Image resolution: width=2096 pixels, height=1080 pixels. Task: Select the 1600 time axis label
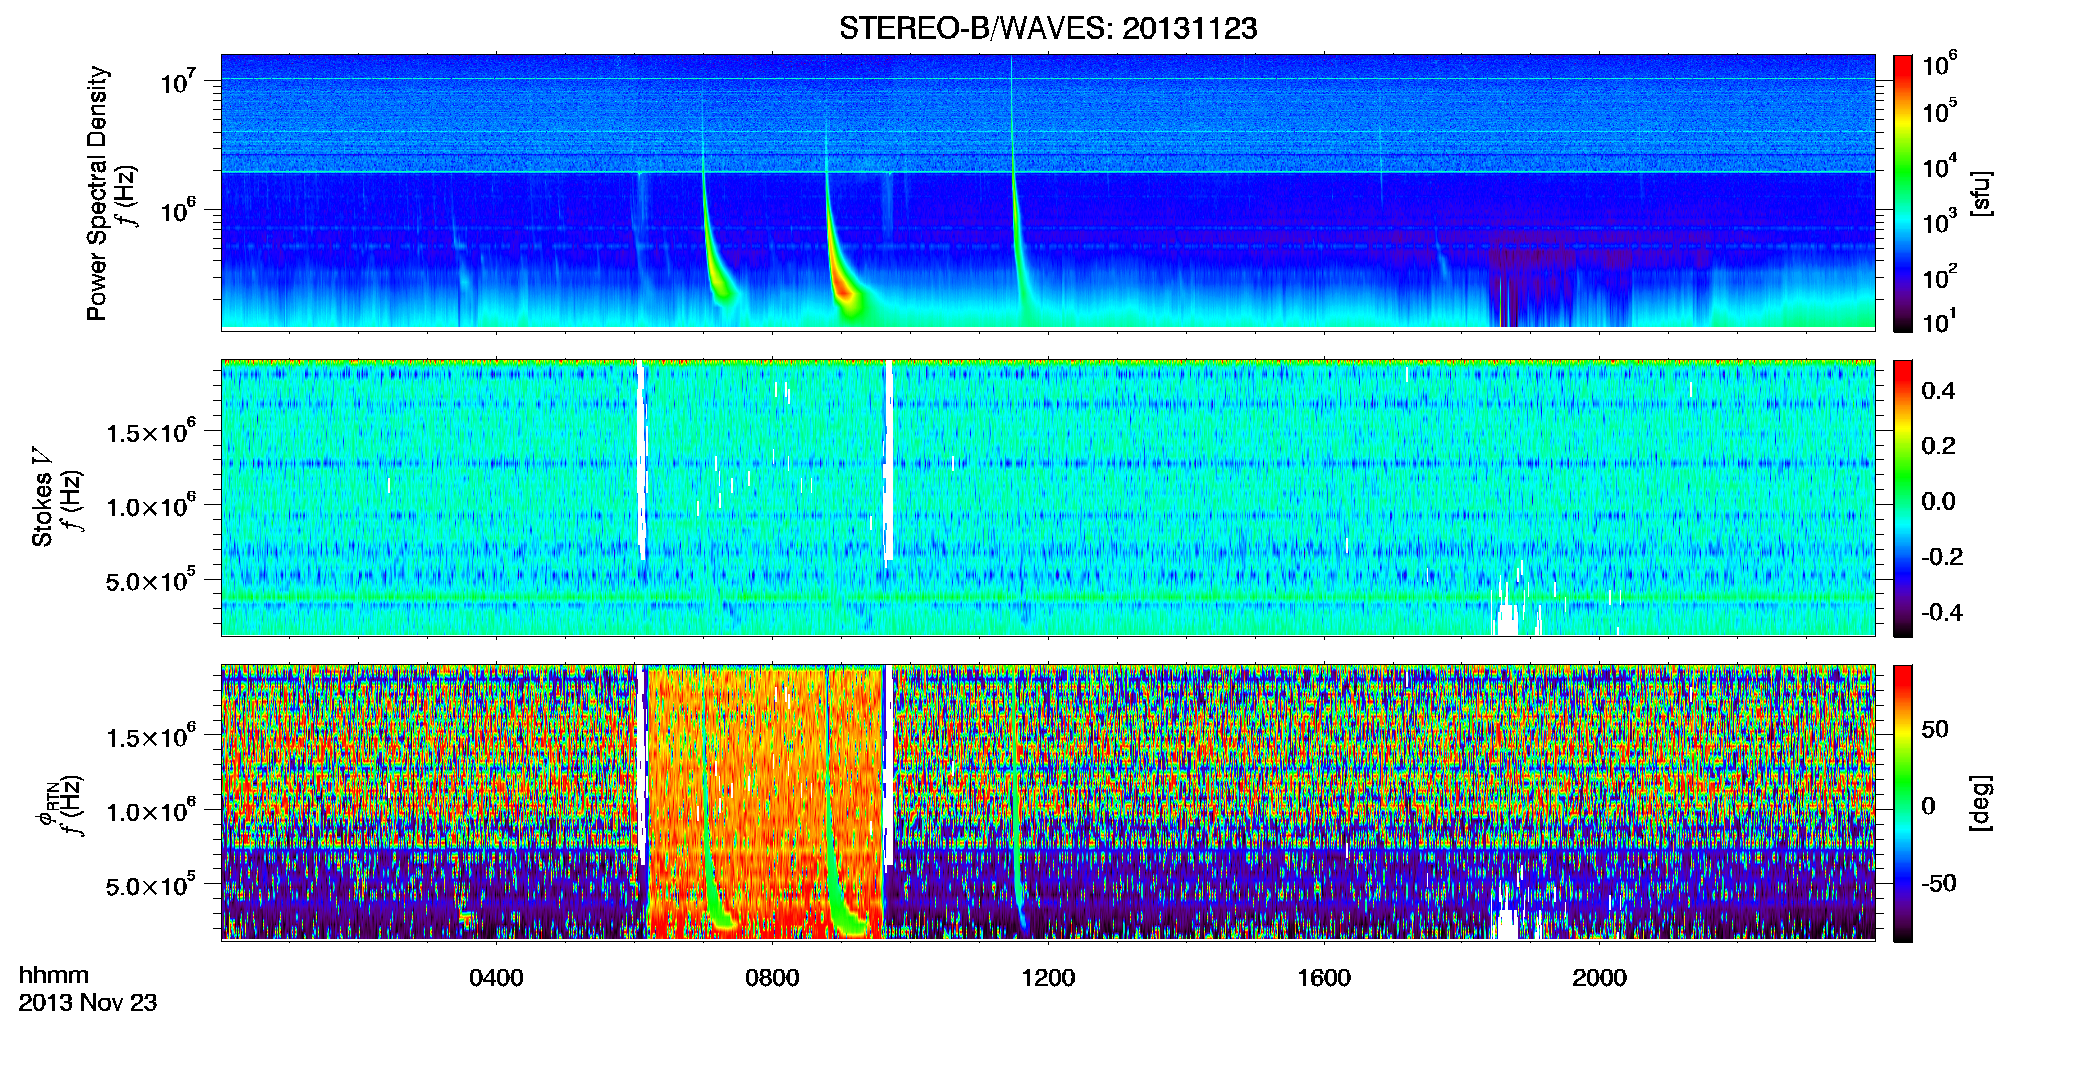1324,978
